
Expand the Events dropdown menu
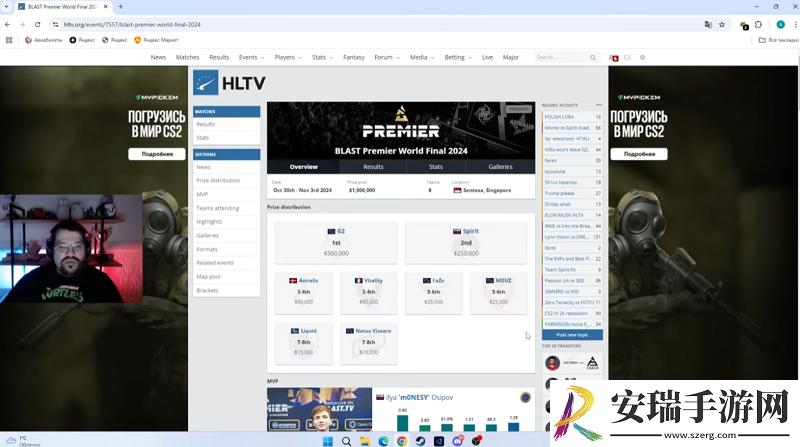[x=252, y=58]
